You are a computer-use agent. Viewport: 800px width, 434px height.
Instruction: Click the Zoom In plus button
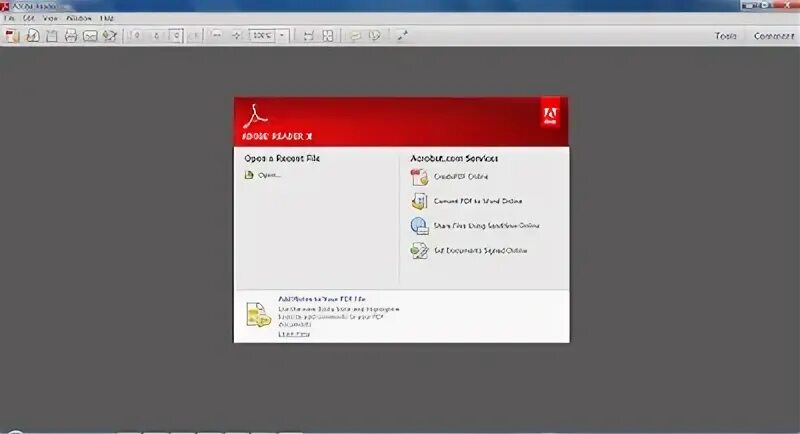point(236,35)
